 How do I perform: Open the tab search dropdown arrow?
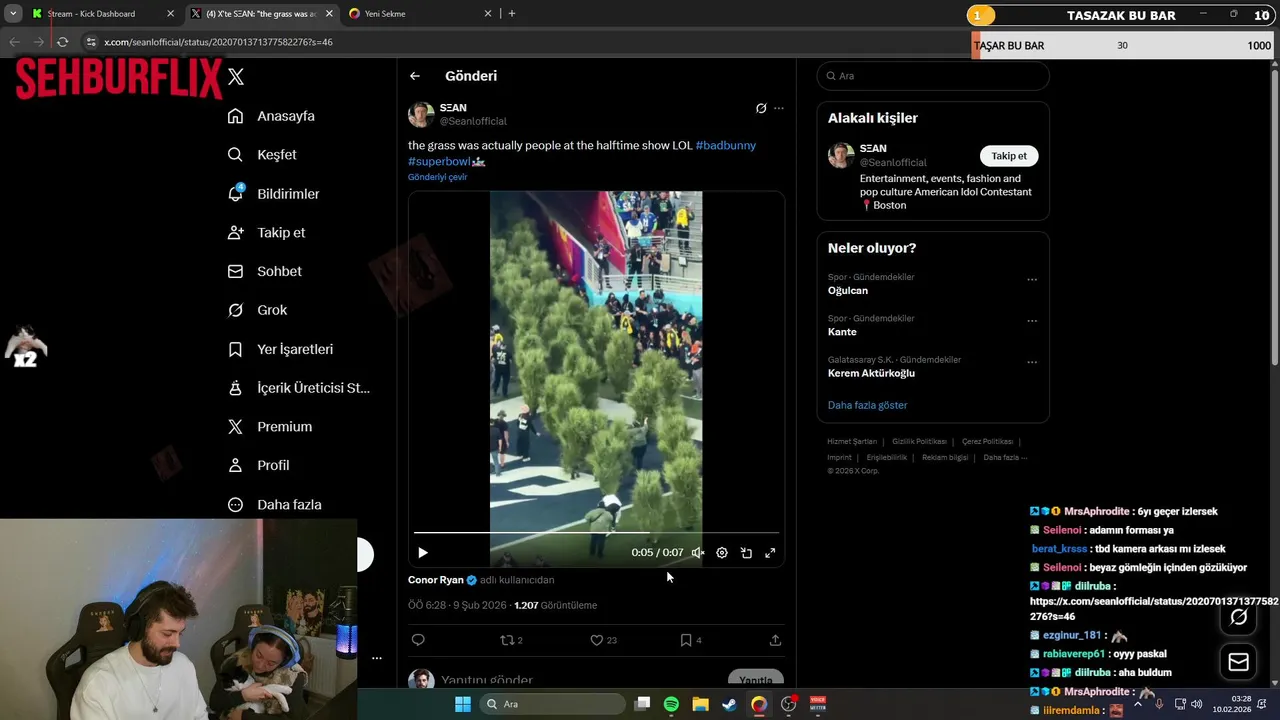tap(13, 14)
